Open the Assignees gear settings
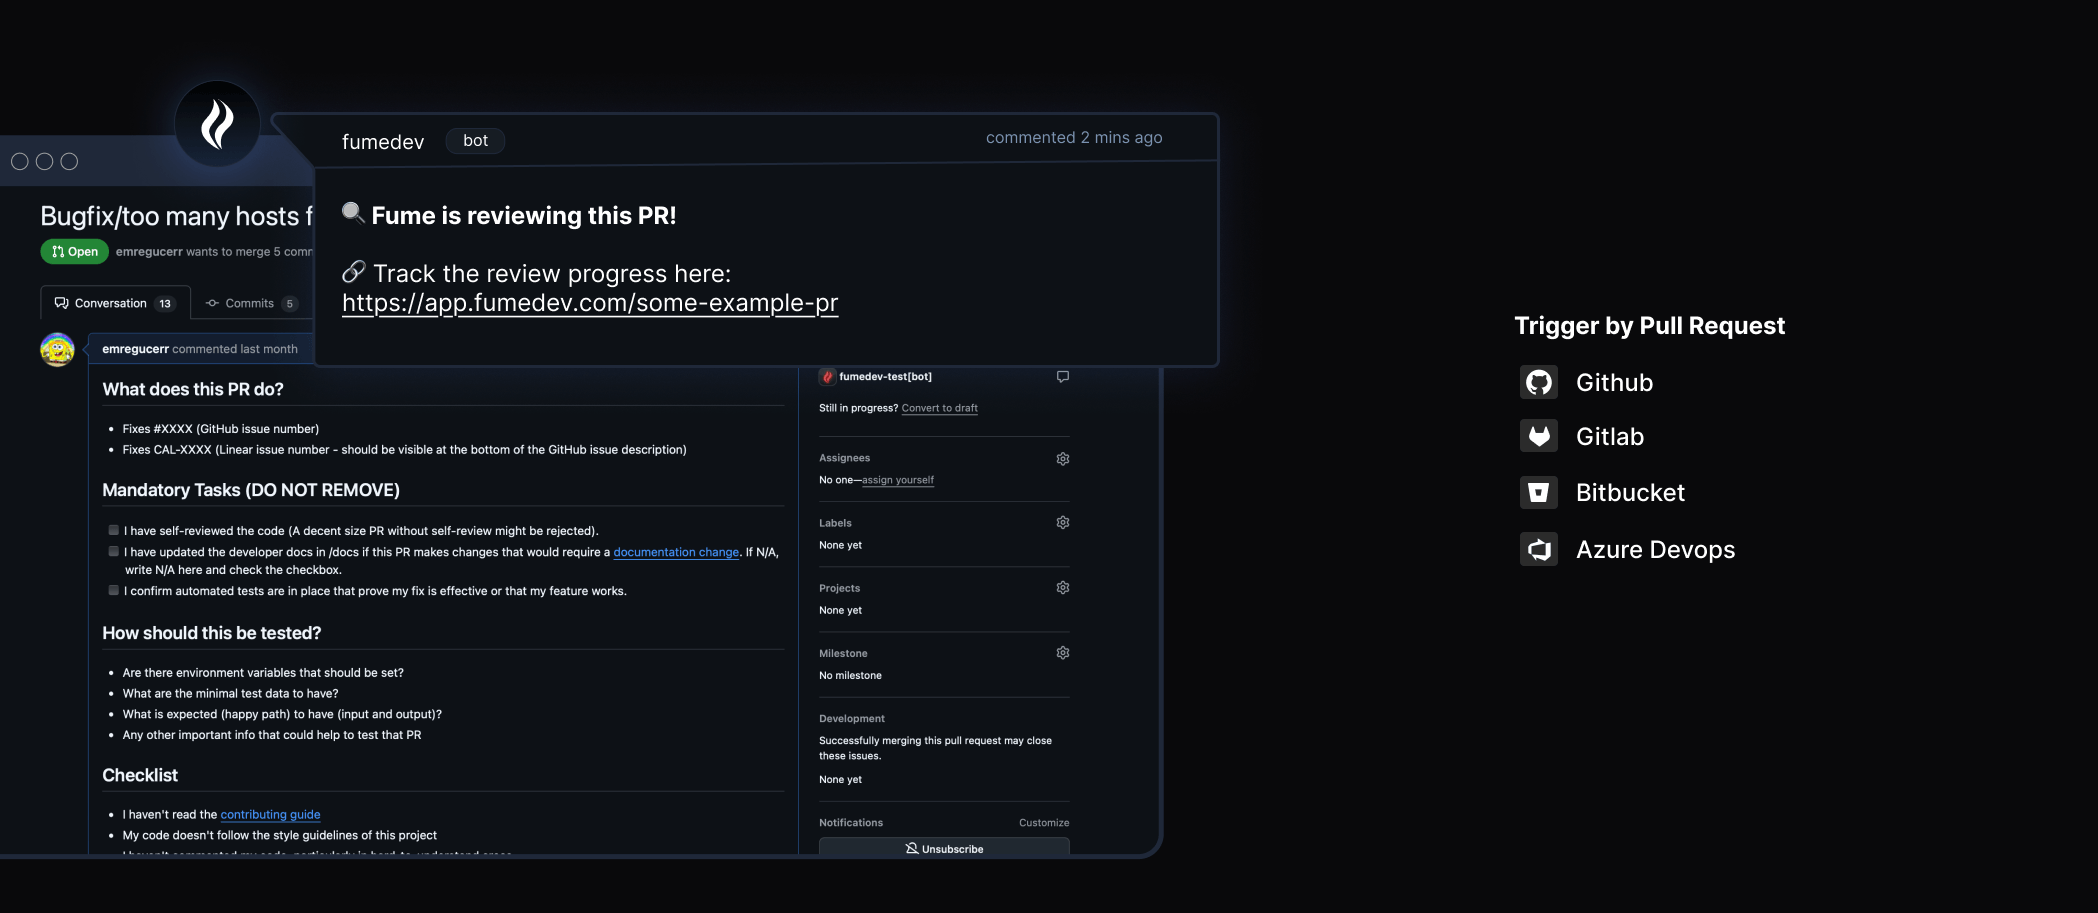The image size is (2098, 913). coord(1063,459)
